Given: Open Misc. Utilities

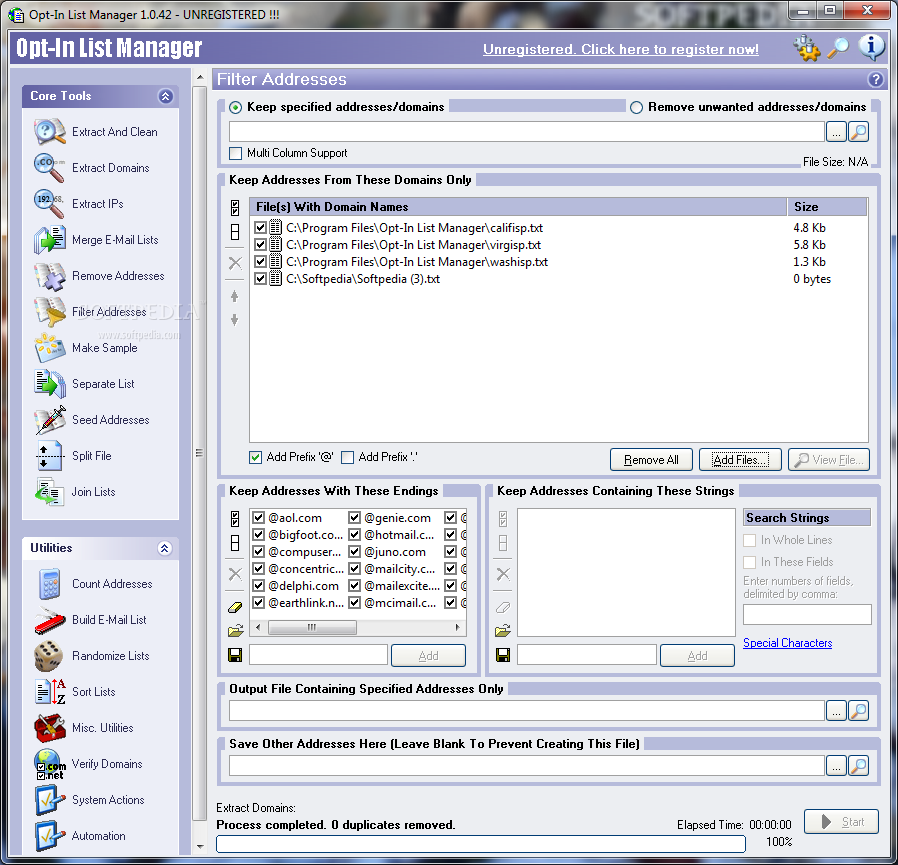Looking at the screenshot, I should point(84,728).
